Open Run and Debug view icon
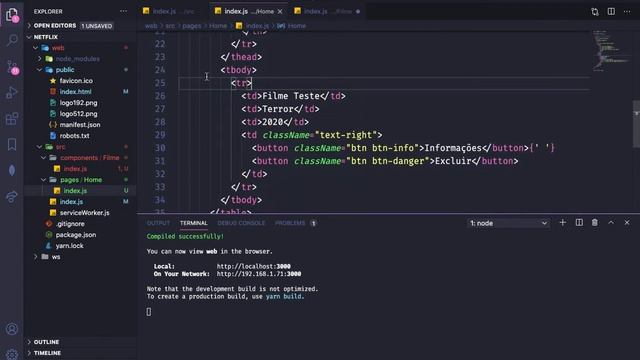The height and width of the screenshot is (360, 640). 12,93
